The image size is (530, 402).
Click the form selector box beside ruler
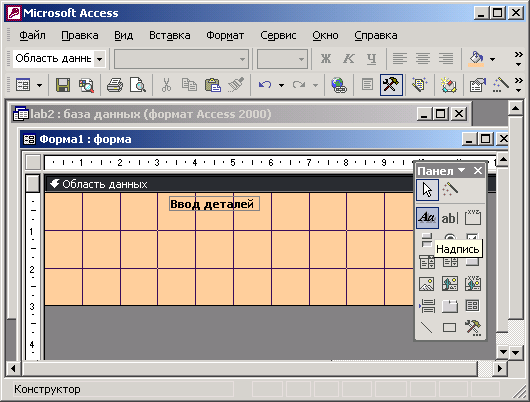[x=33, y=162]
